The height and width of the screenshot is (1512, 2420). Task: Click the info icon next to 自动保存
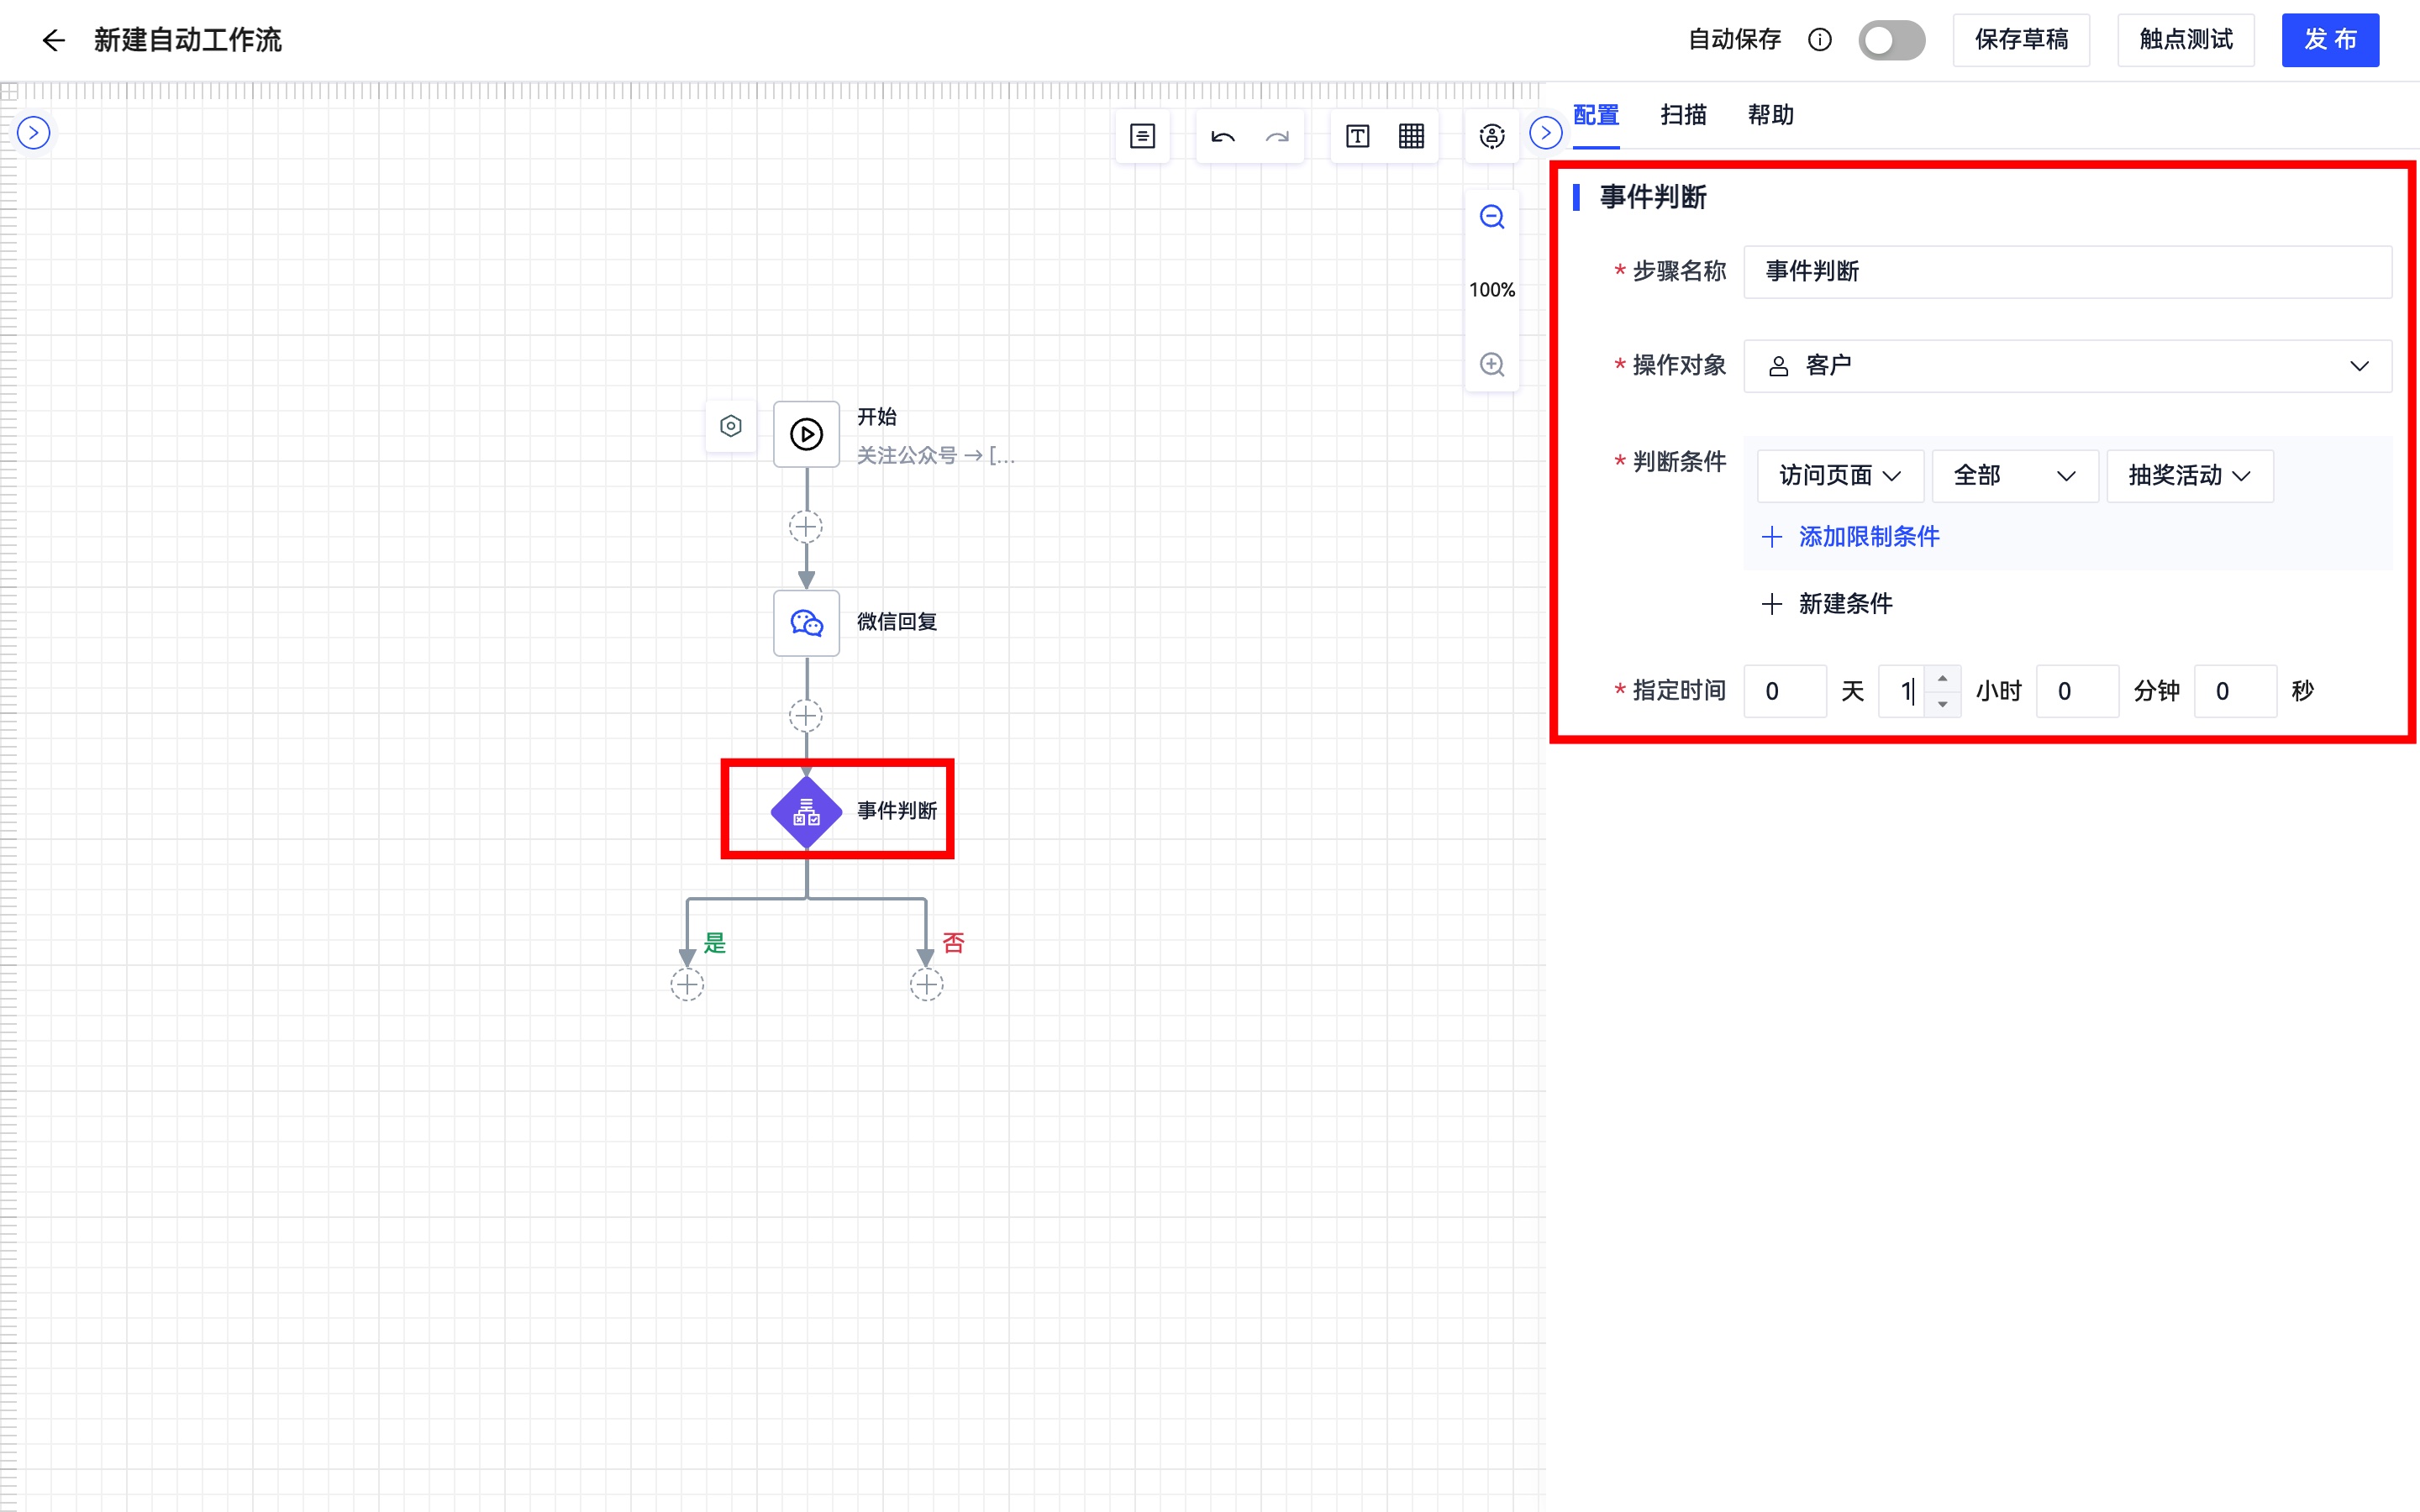point(1819,40)
